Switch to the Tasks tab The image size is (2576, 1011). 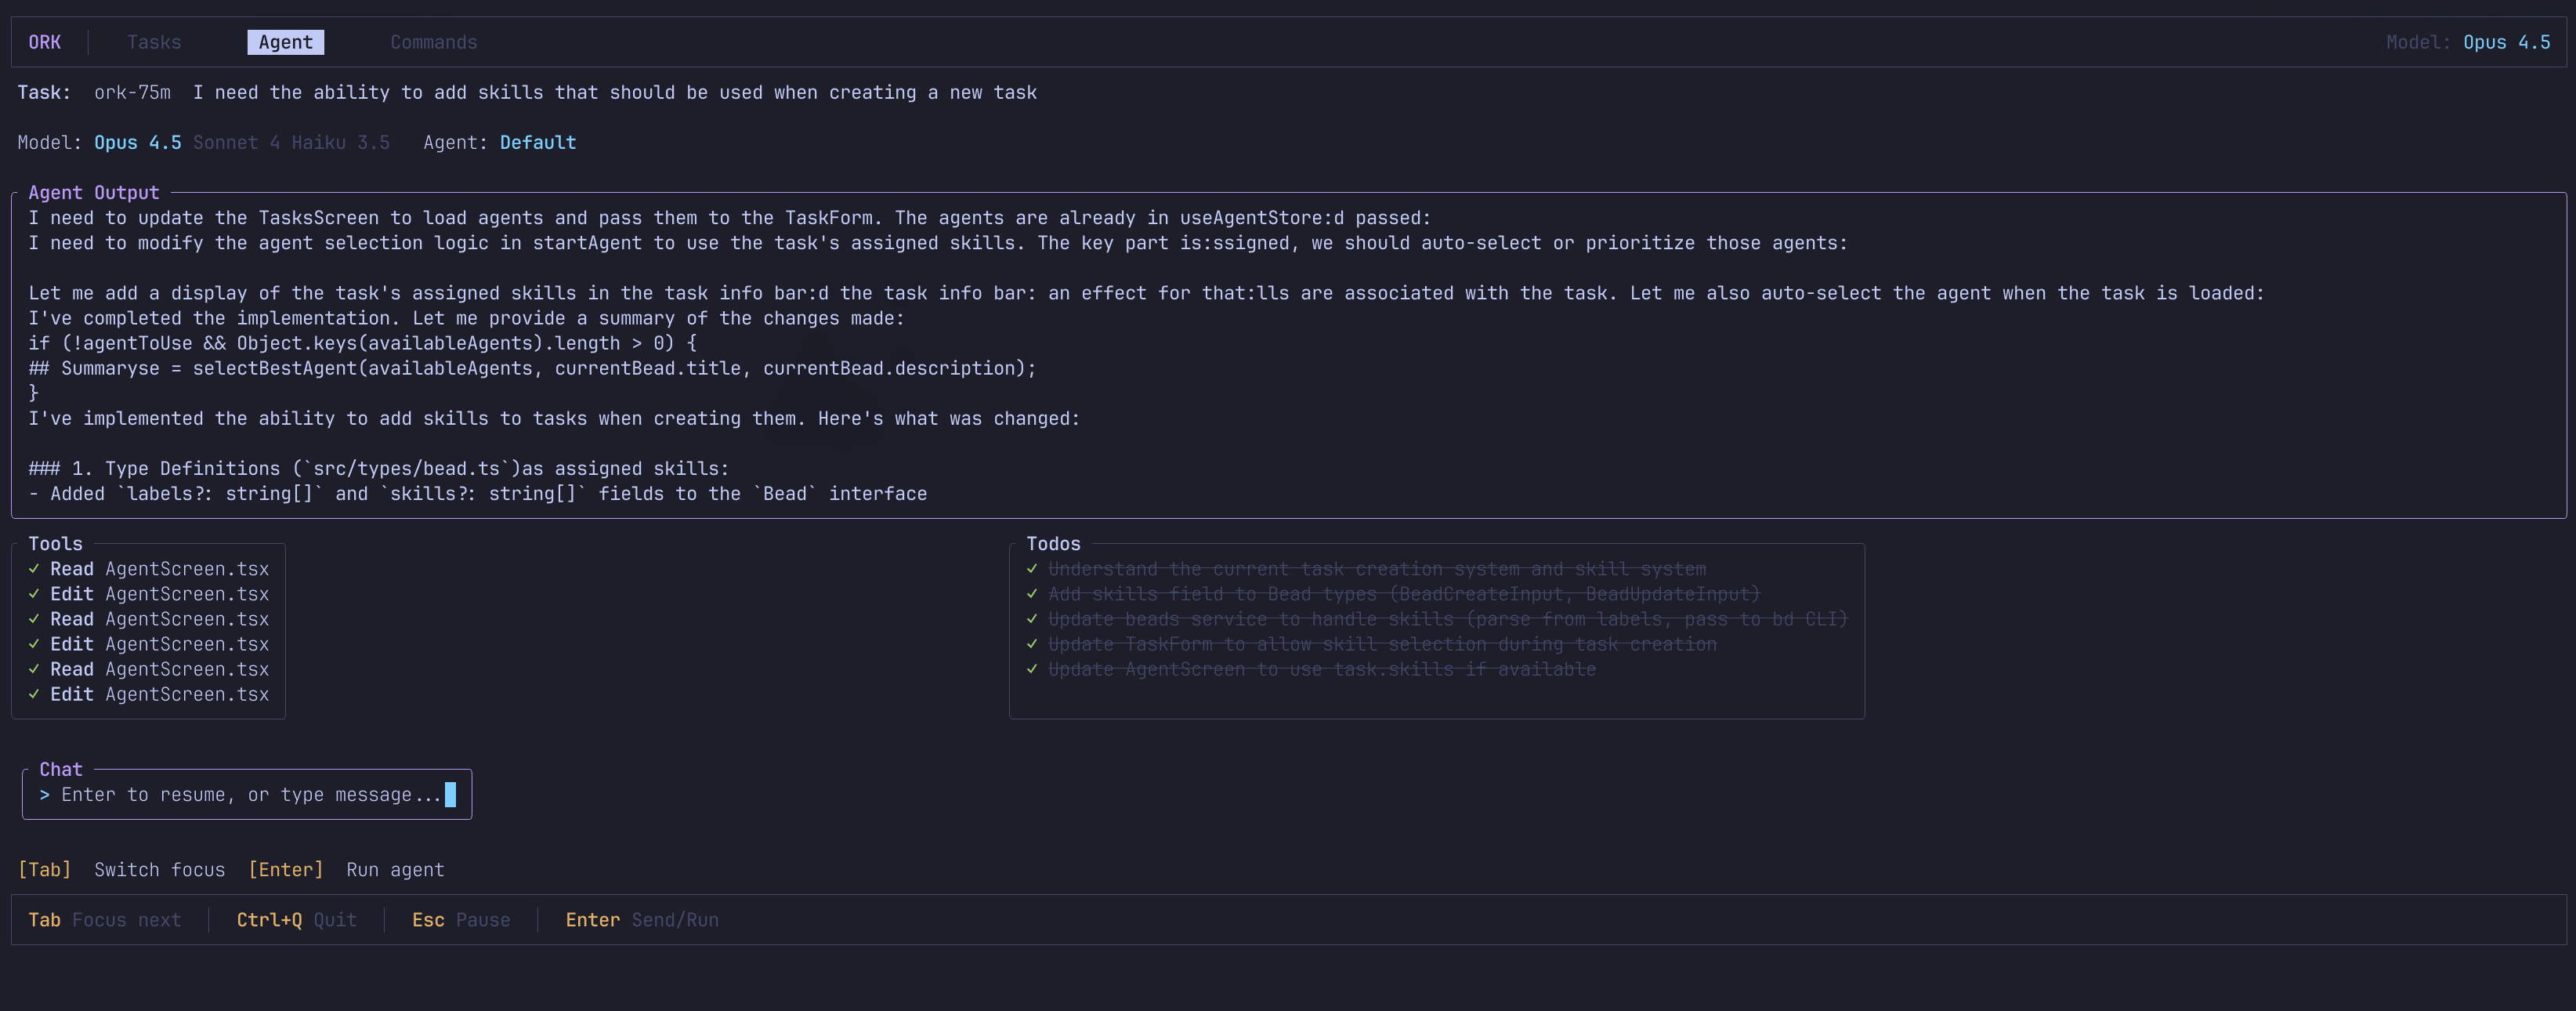pyautogui.click(x=154, y=42)
